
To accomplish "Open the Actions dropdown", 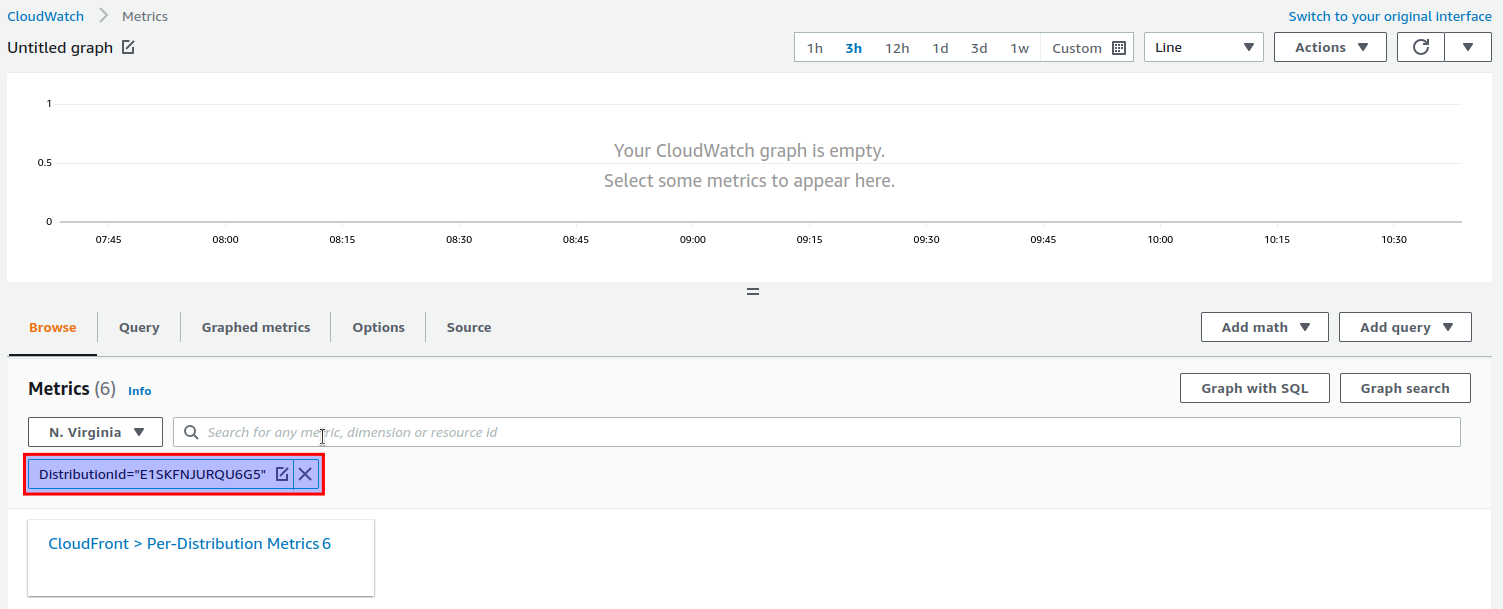I will [x=1330, y=46].
